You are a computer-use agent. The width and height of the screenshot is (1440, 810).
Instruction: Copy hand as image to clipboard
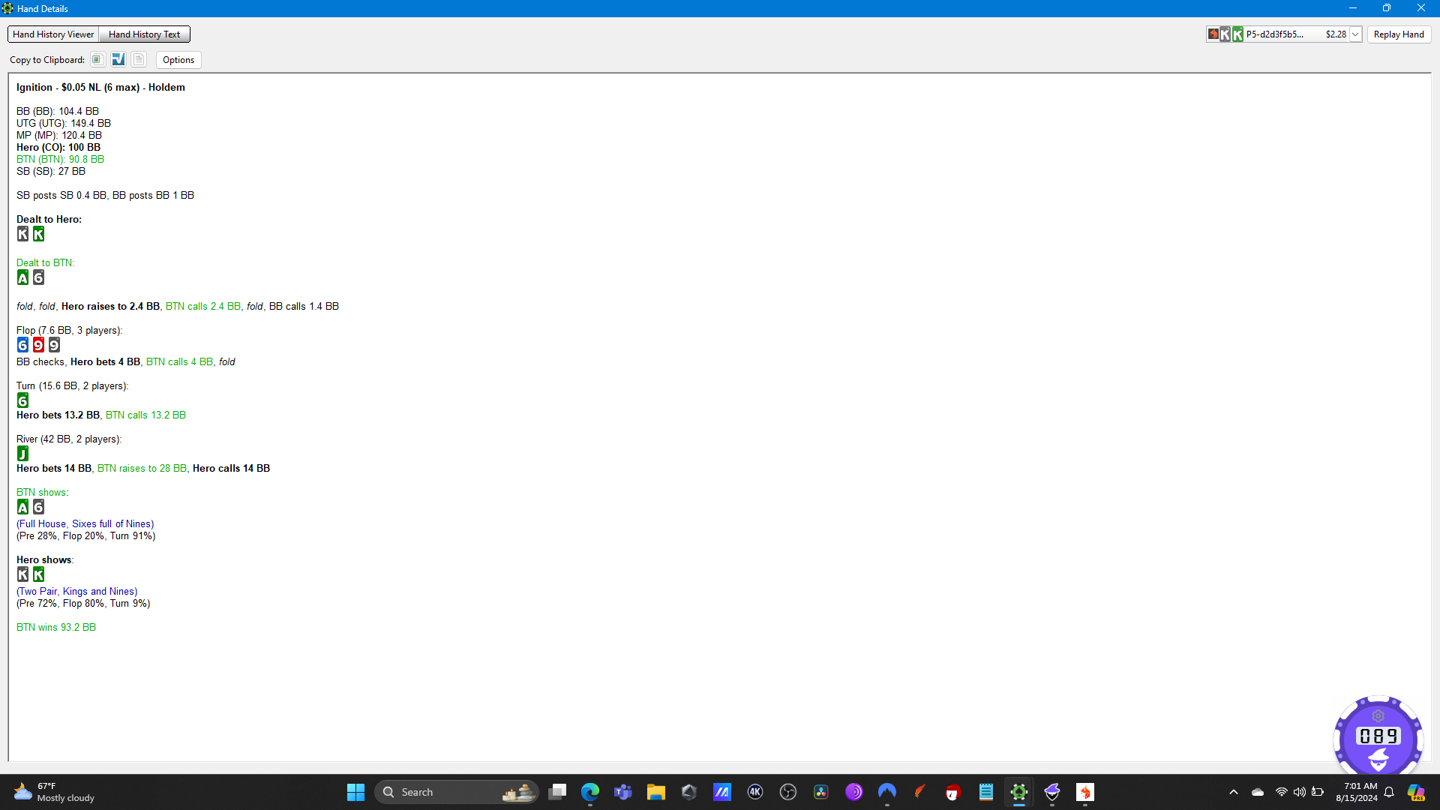point(97,60)
